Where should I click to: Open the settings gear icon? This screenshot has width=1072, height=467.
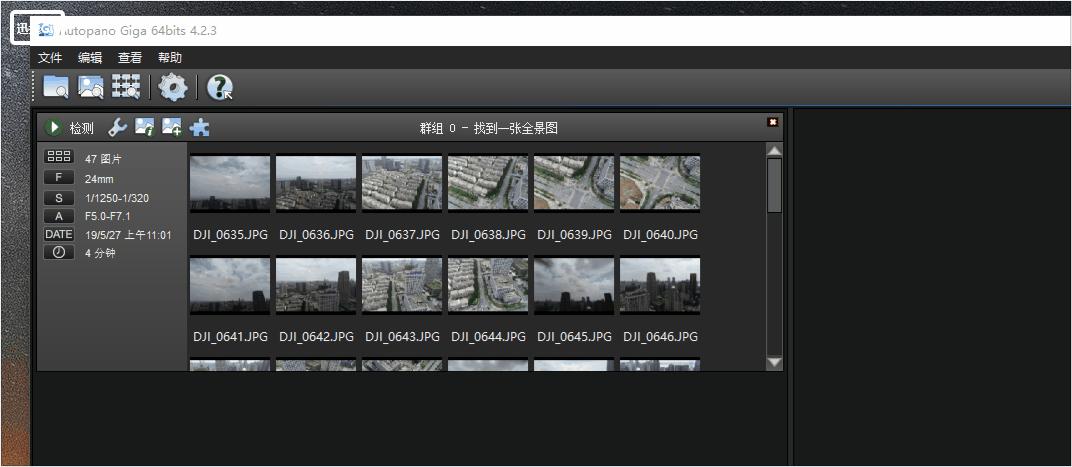click(x=172, y=87)
